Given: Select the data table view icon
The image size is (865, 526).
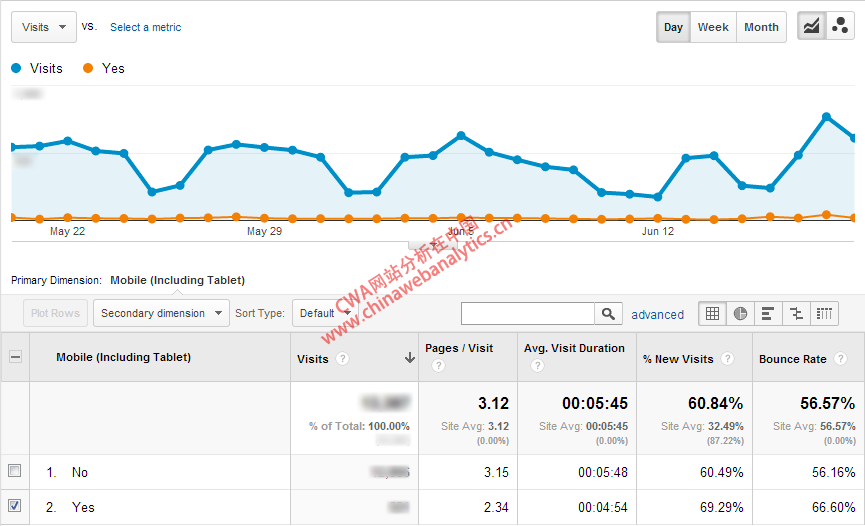Looking at the screenshot, I should pos(712,313).
